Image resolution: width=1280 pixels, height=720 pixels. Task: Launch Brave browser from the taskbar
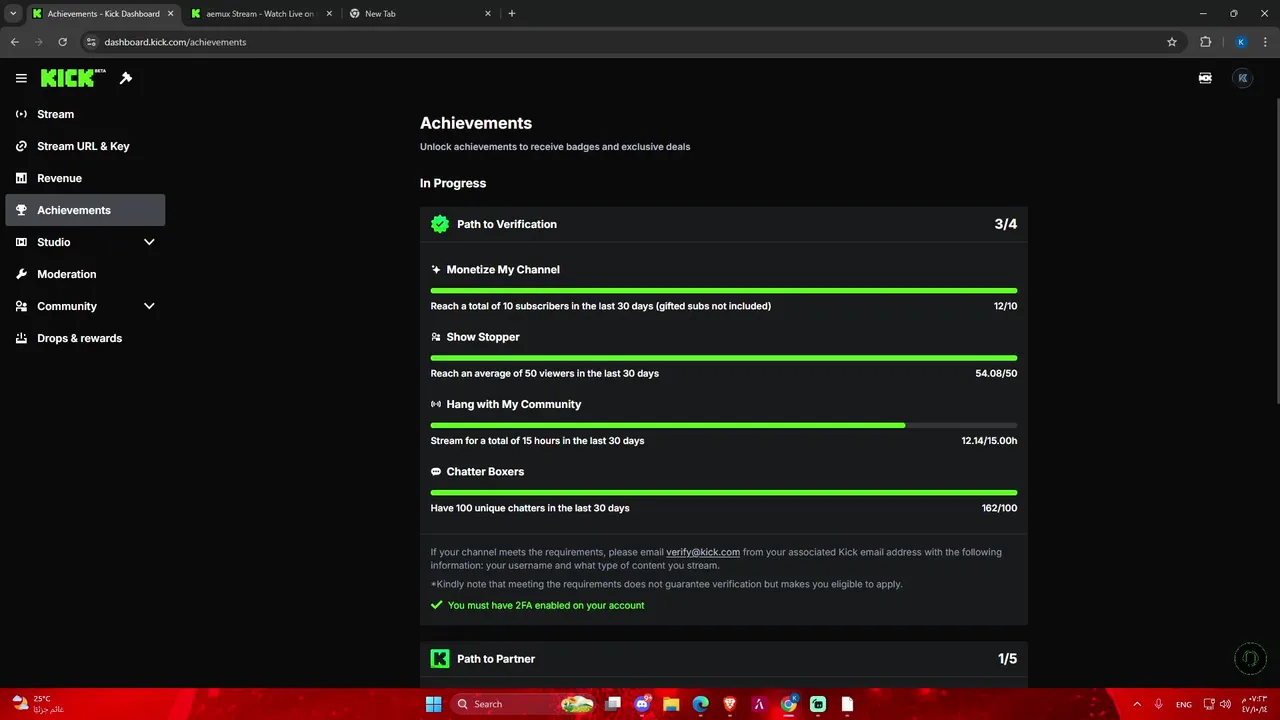point(730,704)
